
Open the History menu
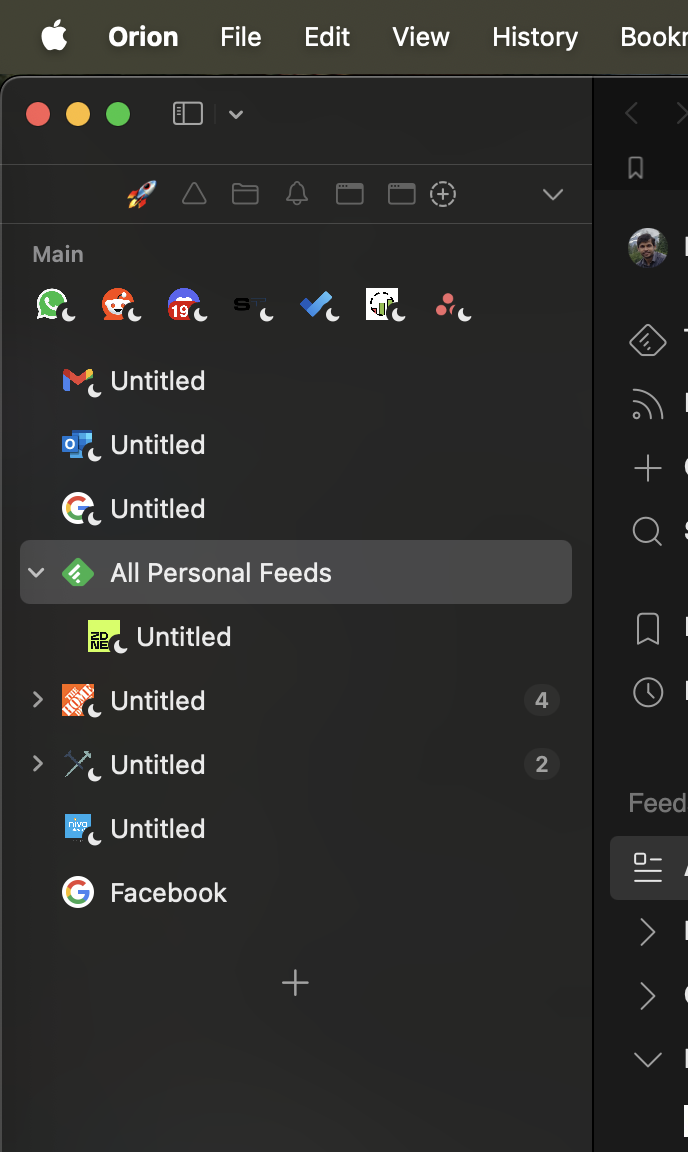(x=535, y=37)
